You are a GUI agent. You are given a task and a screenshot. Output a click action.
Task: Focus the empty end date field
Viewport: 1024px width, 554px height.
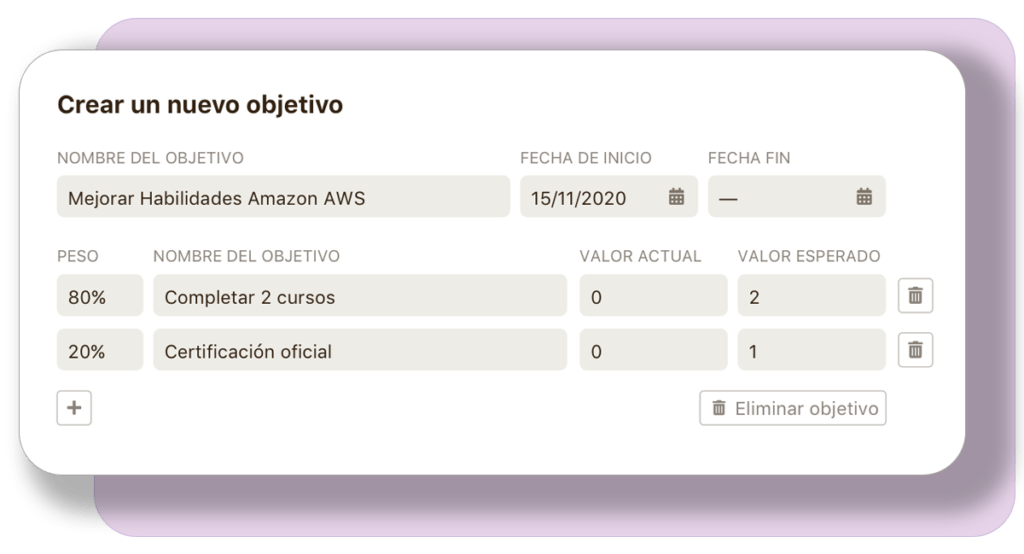point(780,197)
